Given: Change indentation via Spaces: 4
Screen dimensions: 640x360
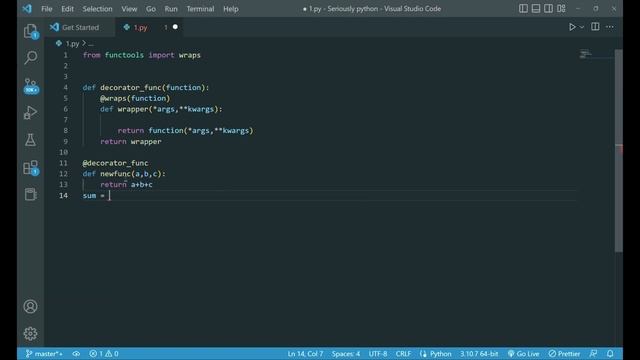Looking at the screenshot, I should coord(346,353).
